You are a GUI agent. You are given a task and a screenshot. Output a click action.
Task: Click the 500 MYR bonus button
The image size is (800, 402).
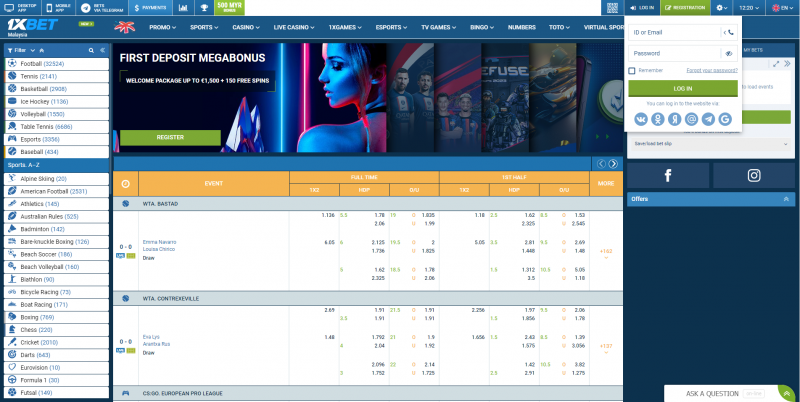230,8
